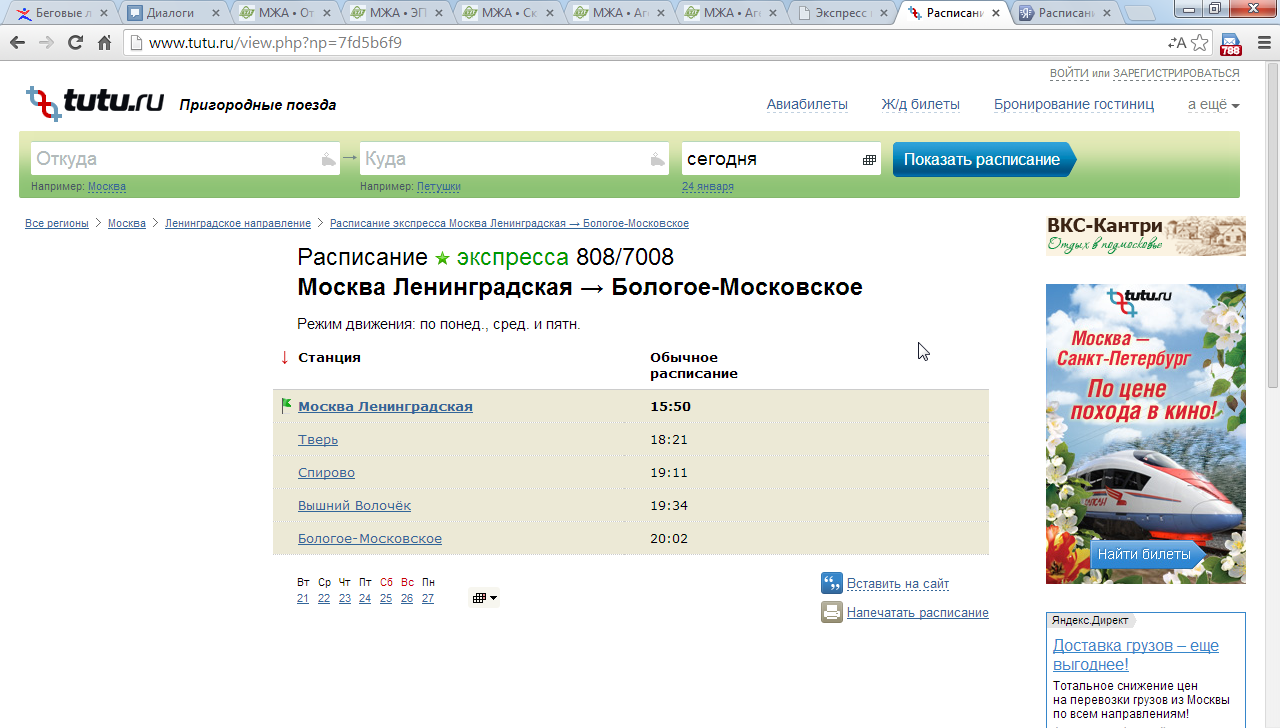Open the Авиабилеты menu item
The height and width of the screenshot is (728, 1280).
click(807, 105)
